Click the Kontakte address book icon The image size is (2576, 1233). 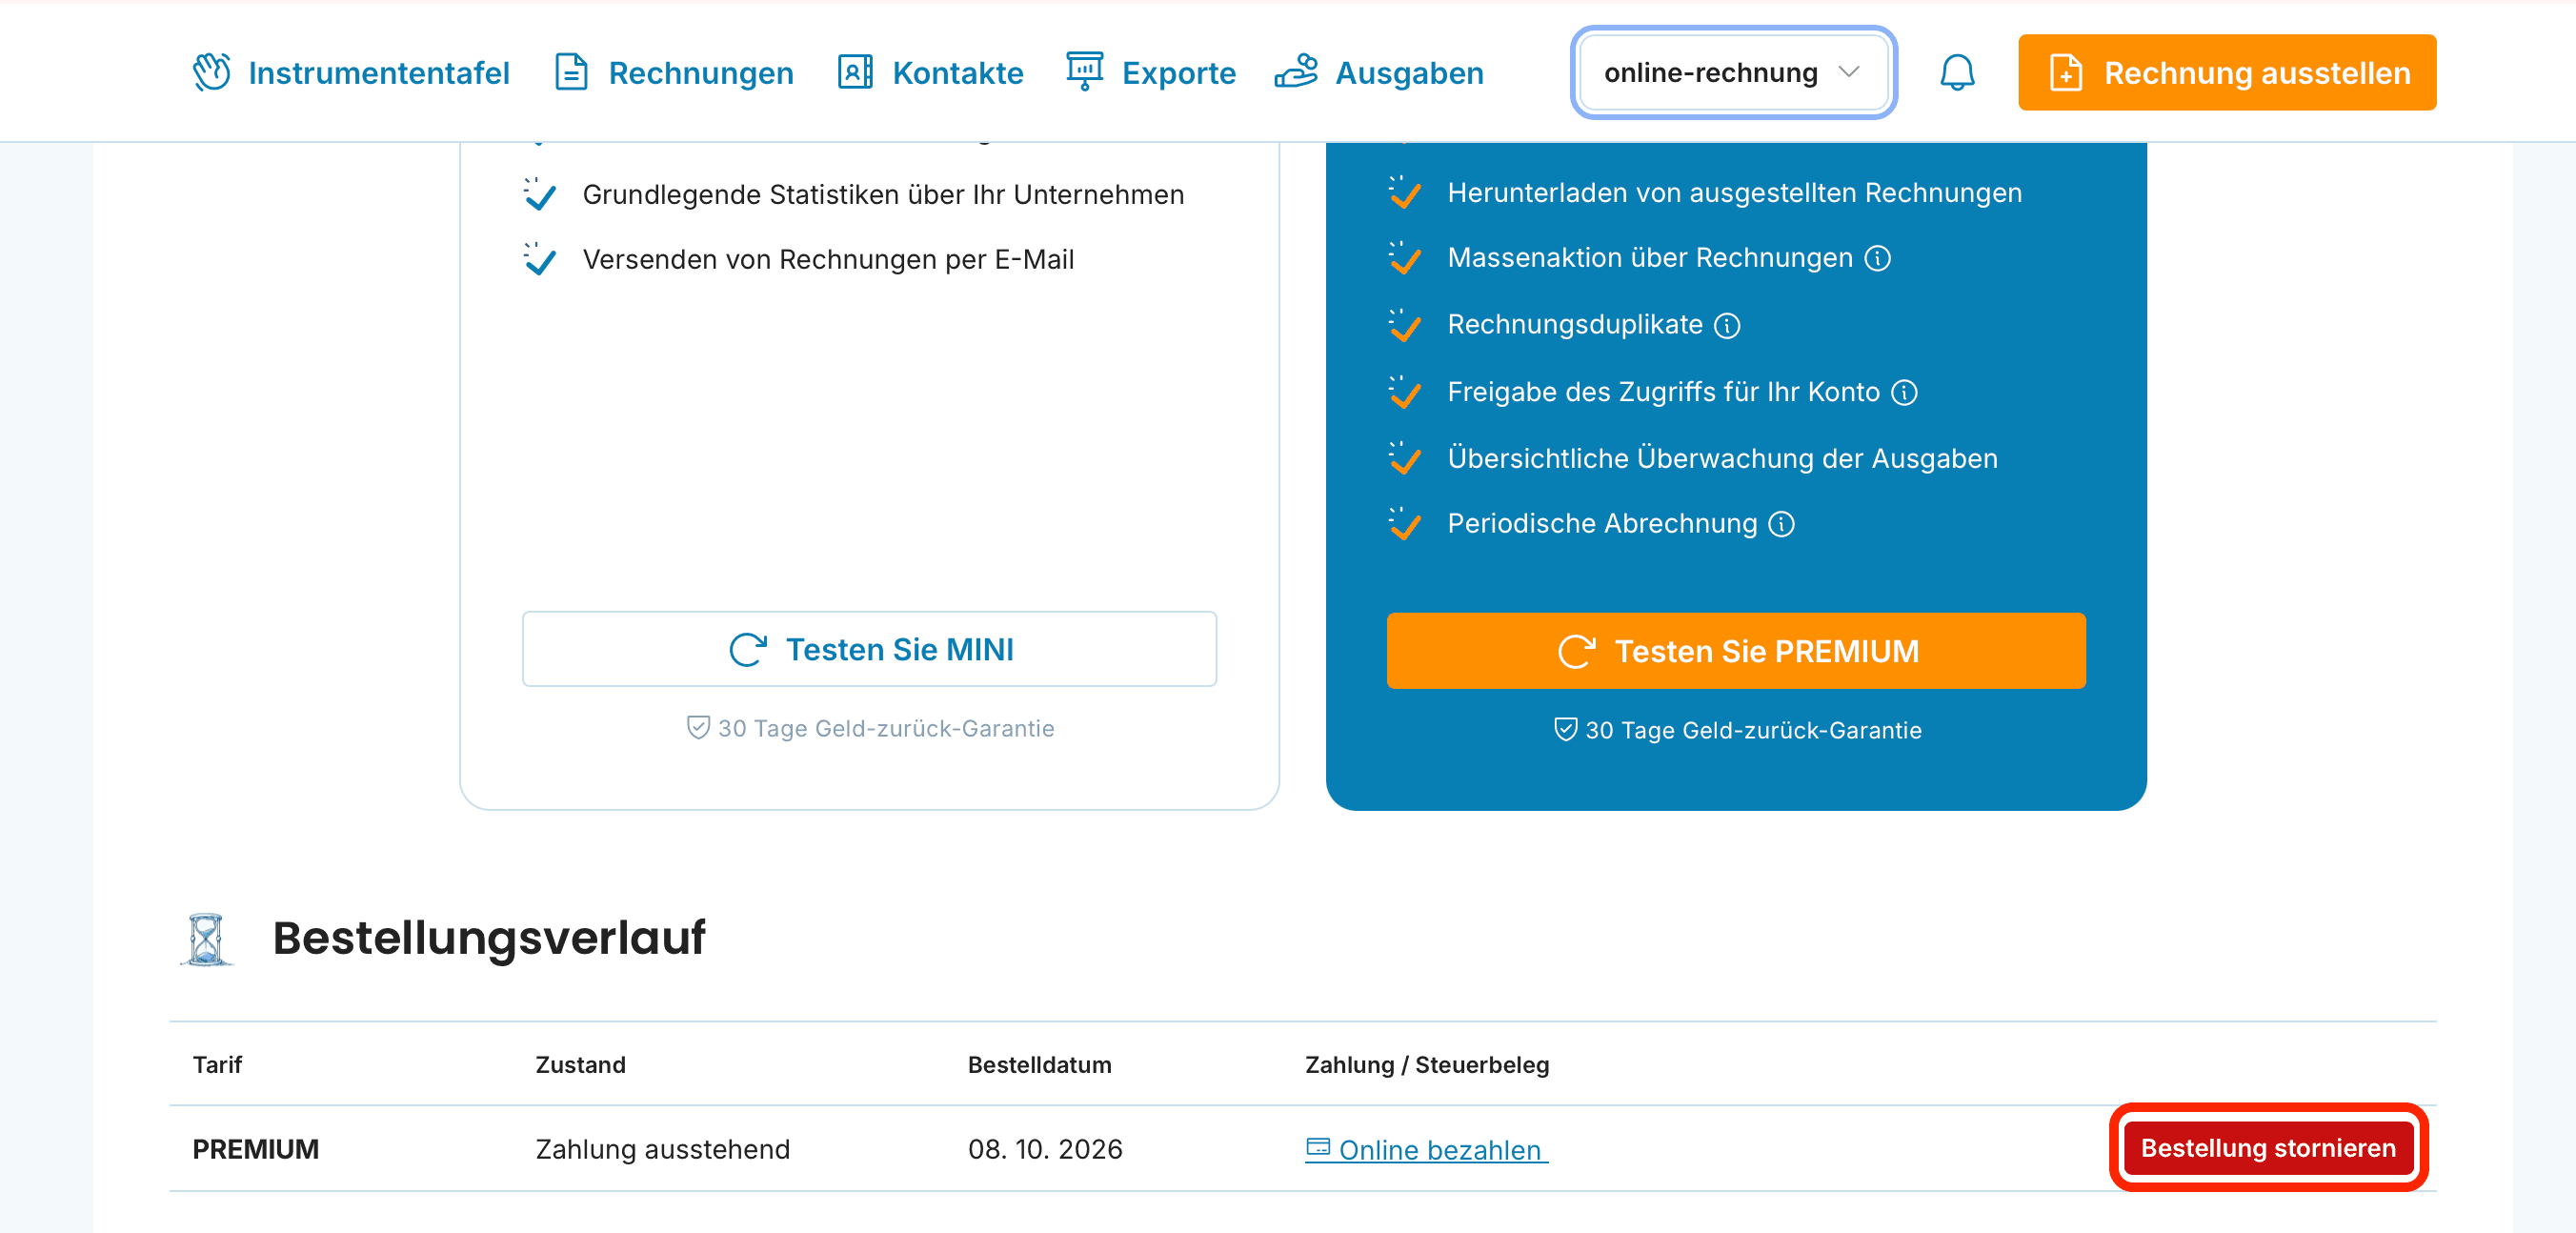point(855,72)
